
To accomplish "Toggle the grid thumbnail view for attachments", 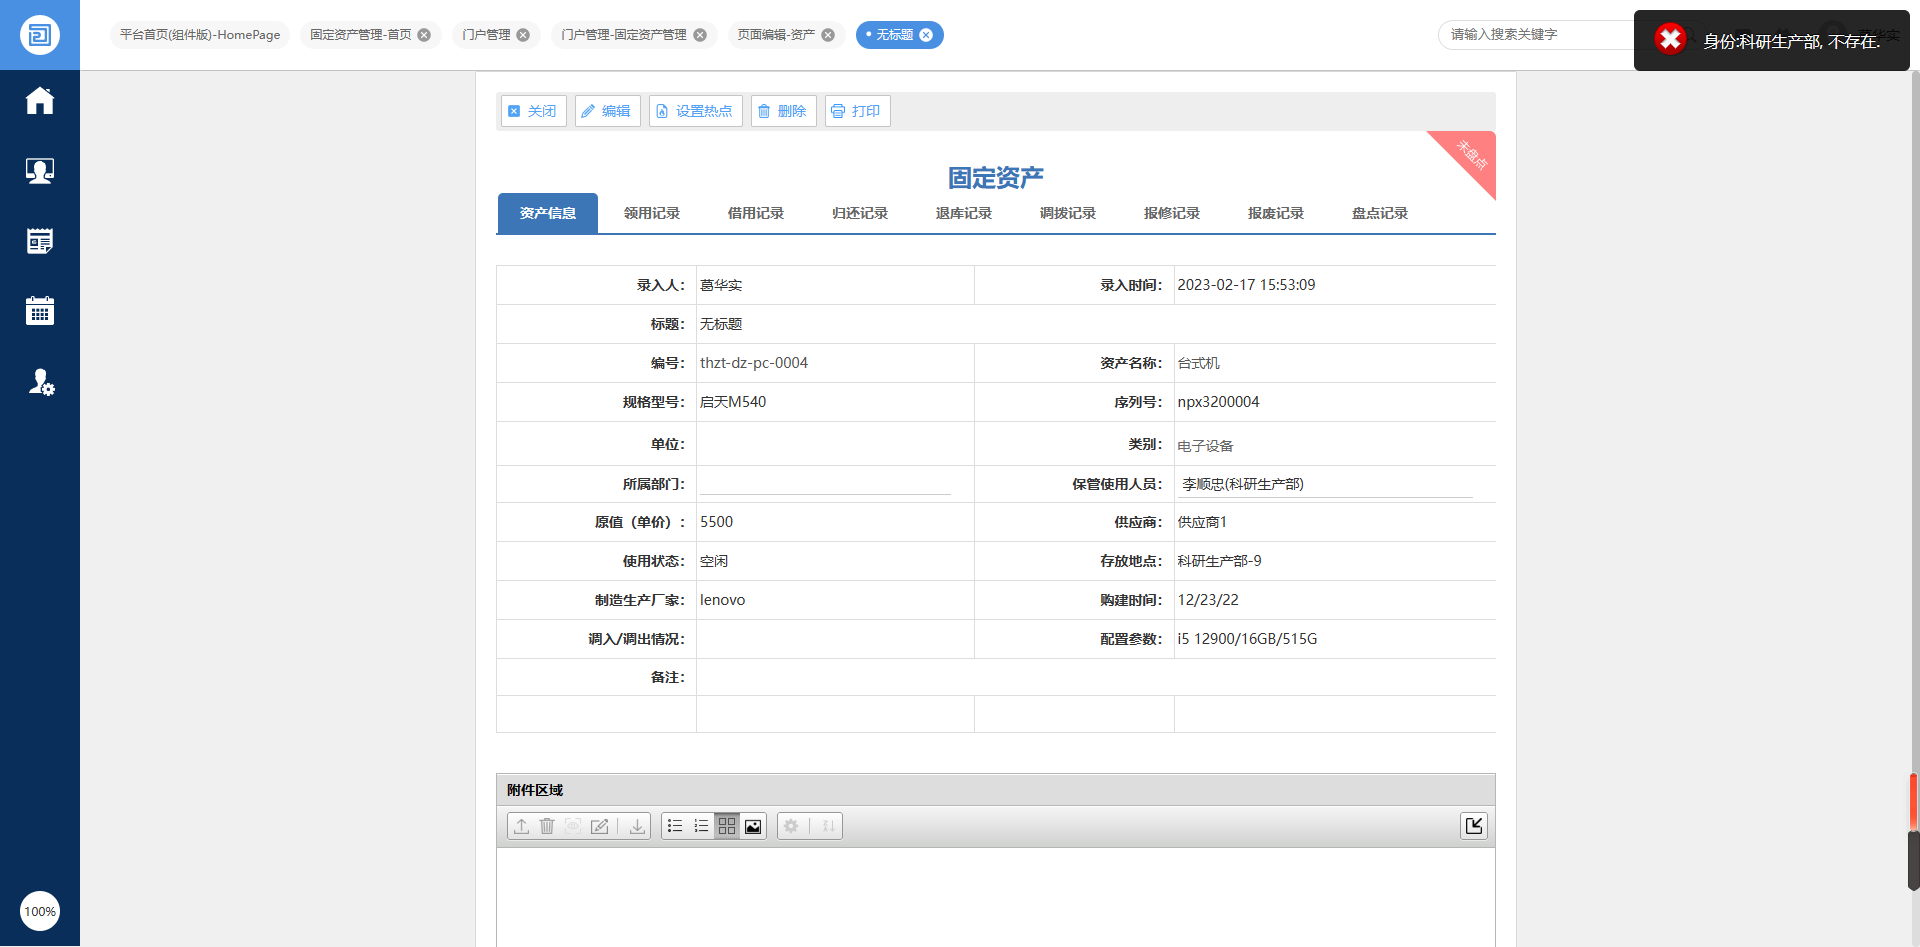I will (727, 826).
